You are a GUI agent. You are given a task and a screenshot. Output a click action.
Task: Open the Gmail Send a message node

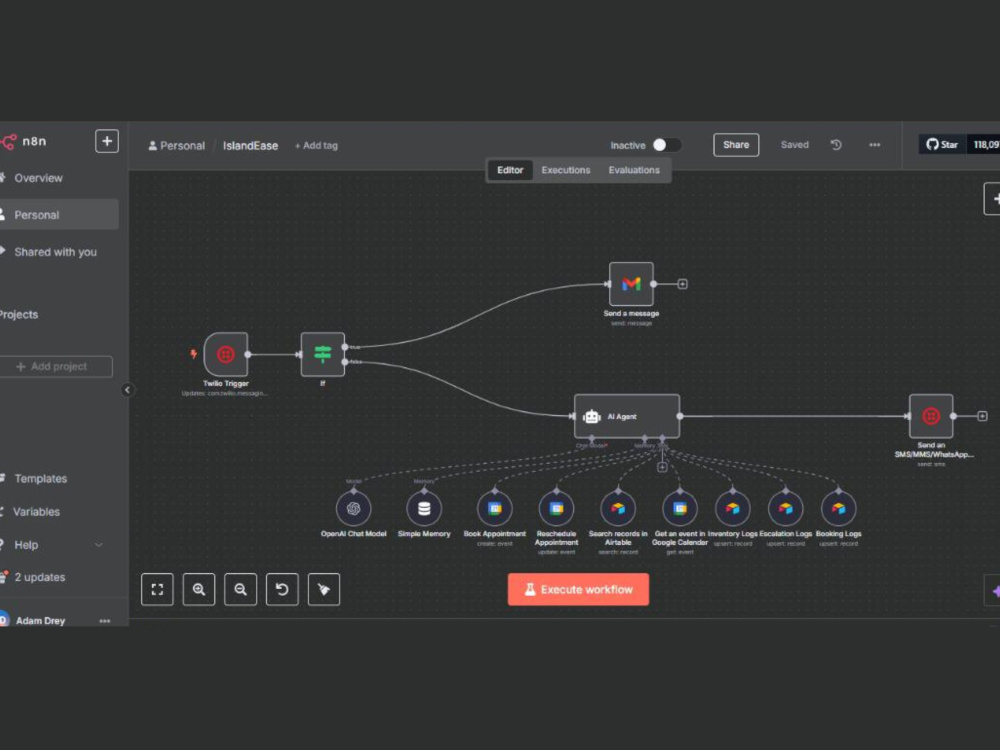tap(631, 284)
